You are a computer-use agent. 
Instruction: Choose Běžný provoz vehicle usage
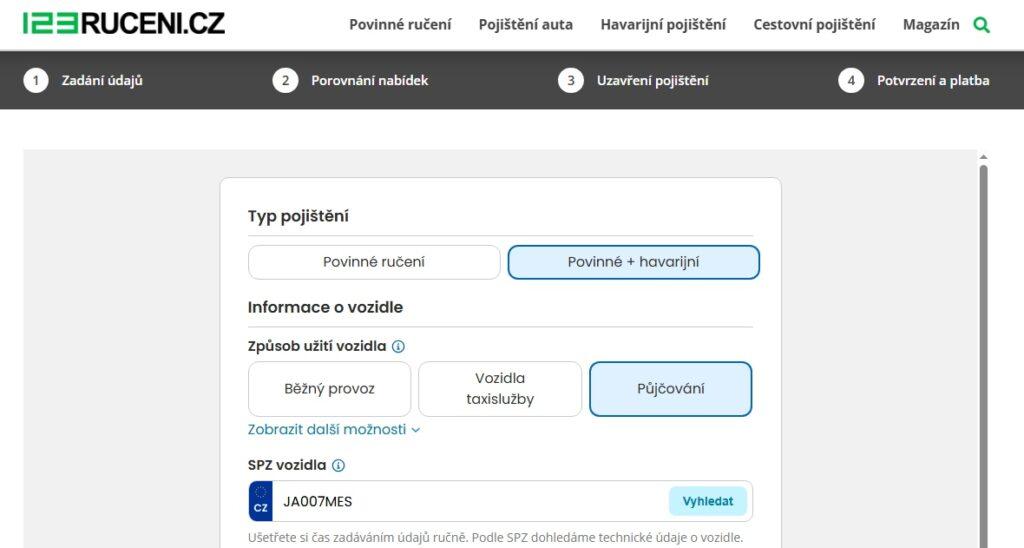pyautogui.click(x=329, y=389)
